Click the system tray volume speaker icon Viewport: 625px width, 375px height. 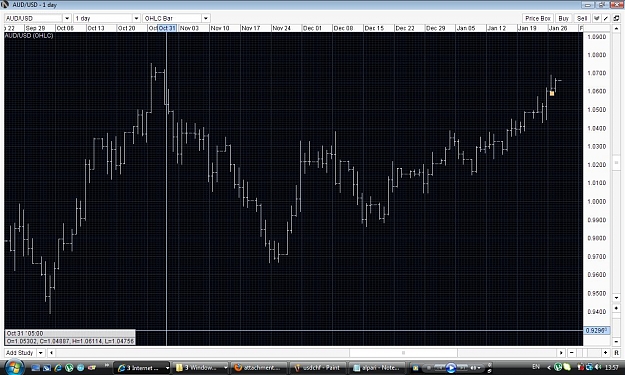pos(598,367)
